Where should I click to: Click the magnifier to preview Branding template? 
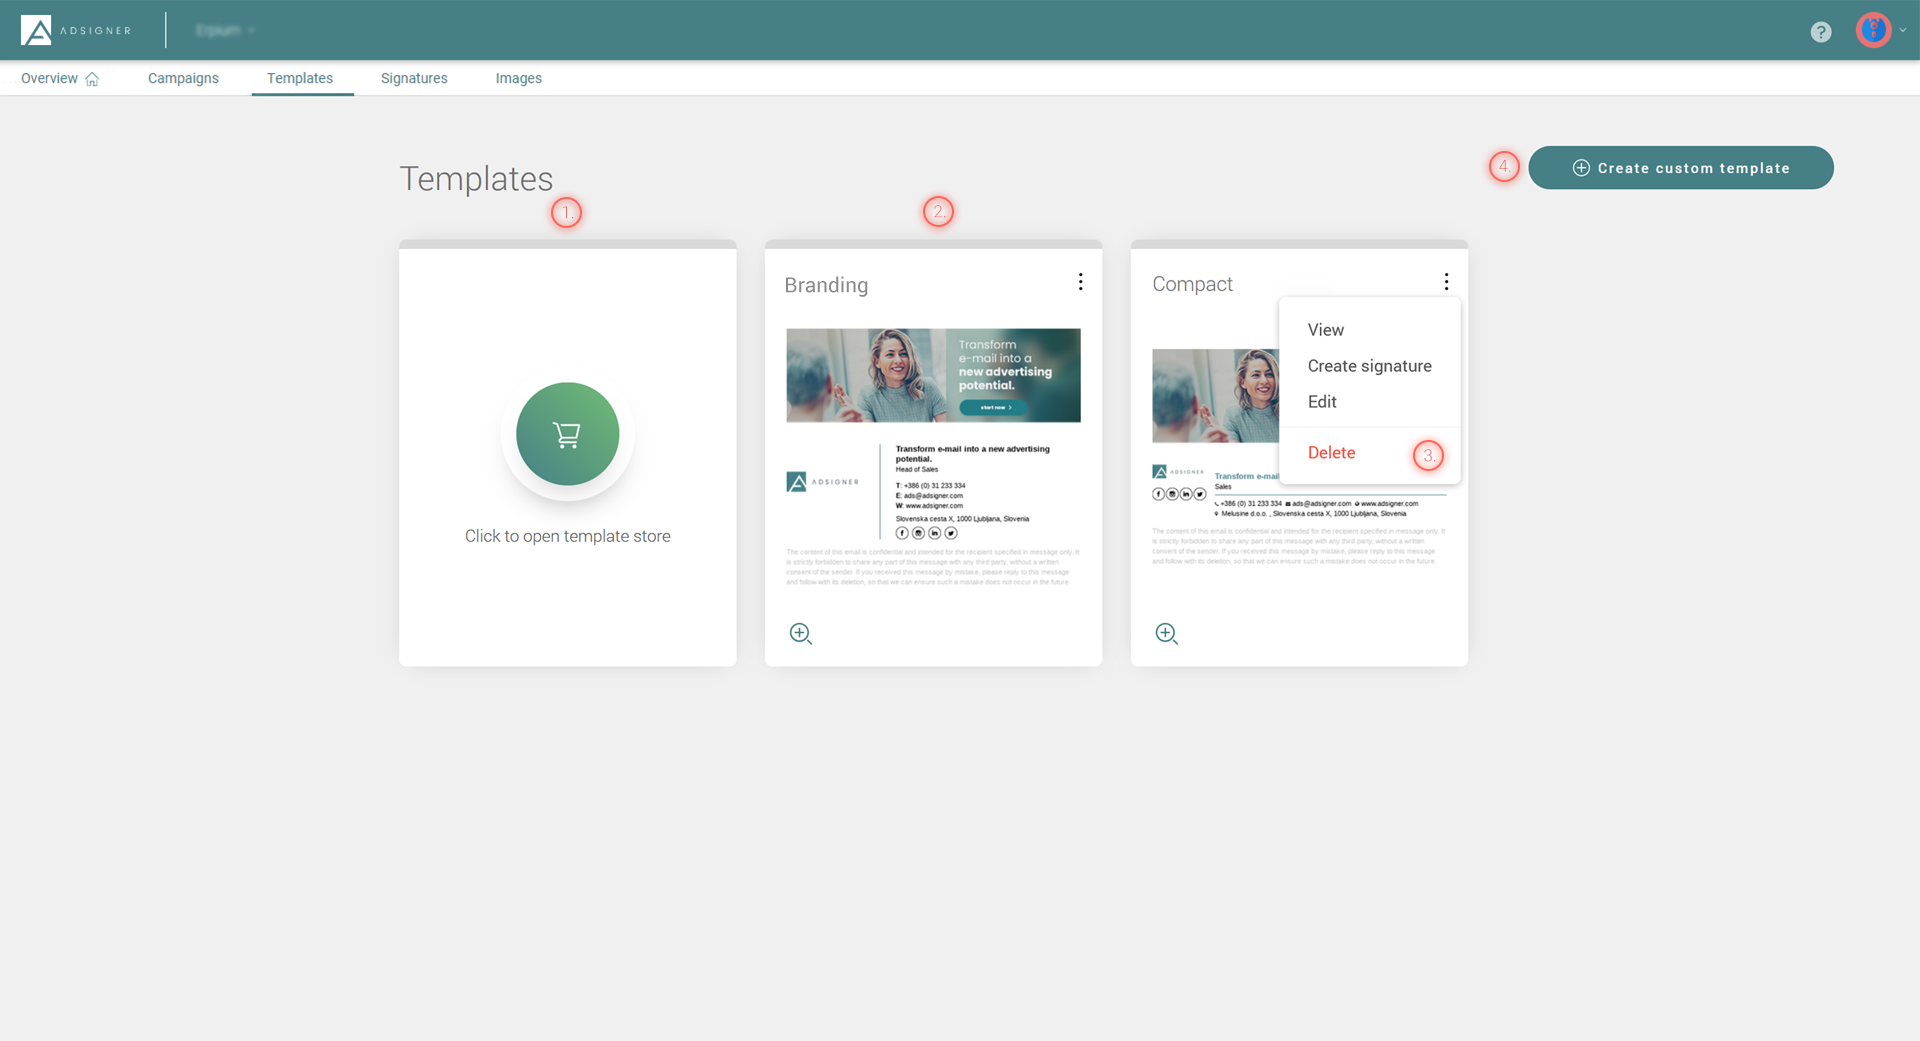pyautogui.click(x=800, y=633)
